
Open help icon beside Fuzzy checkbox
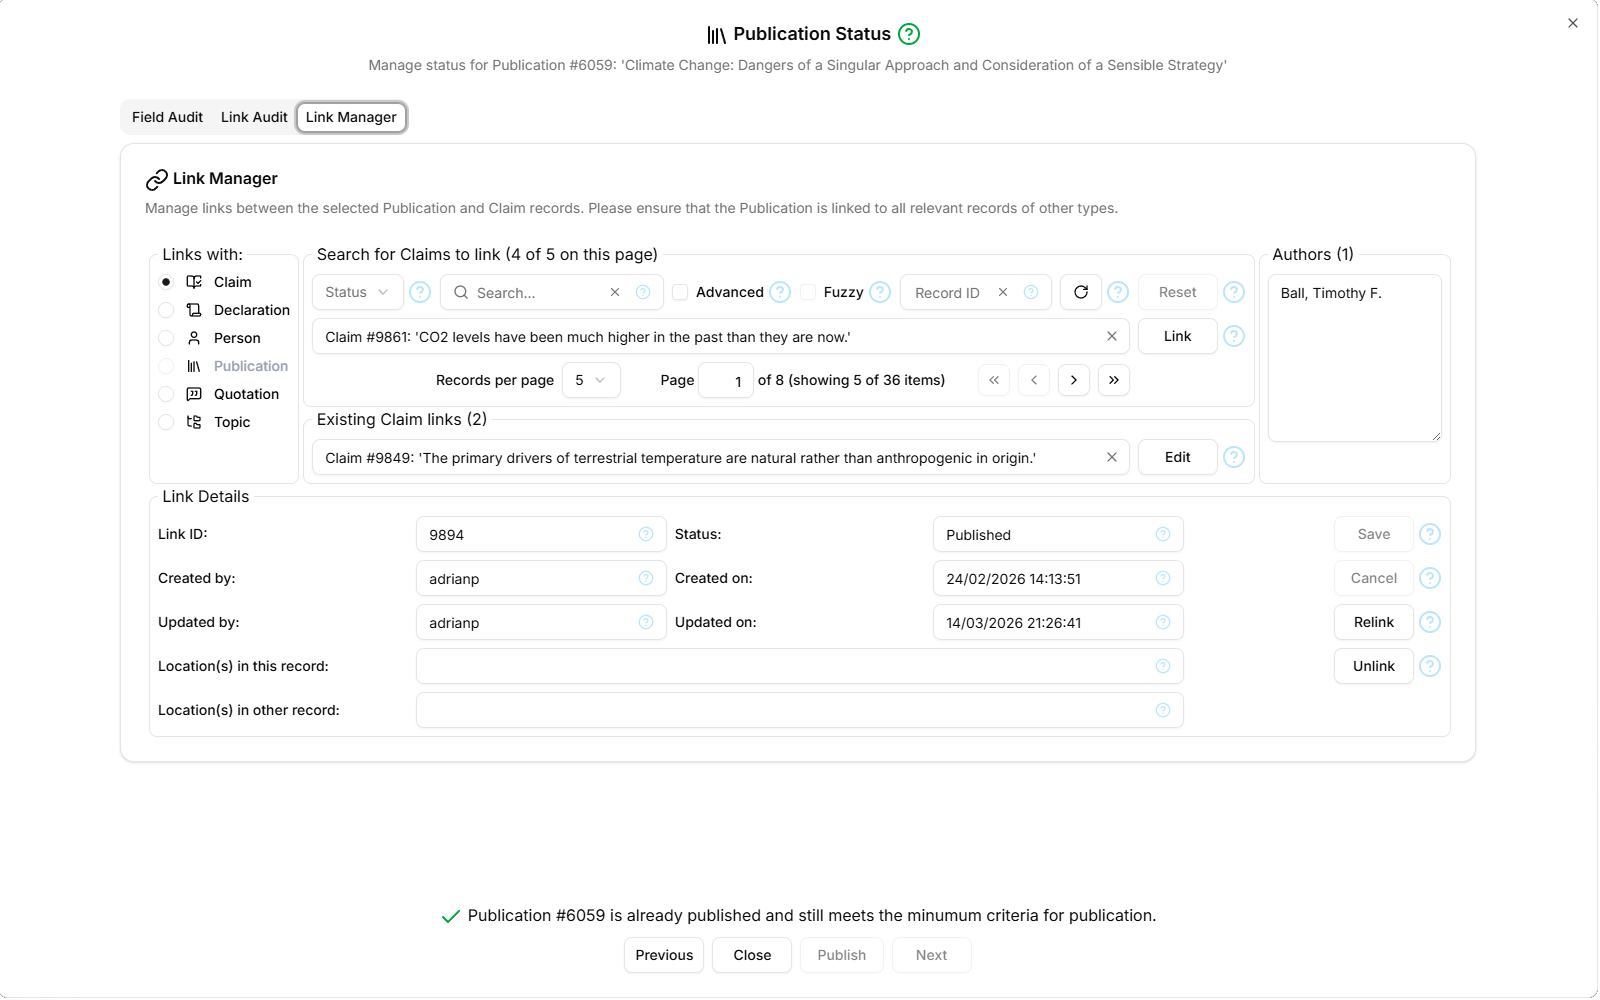click(x=880, y=292)
